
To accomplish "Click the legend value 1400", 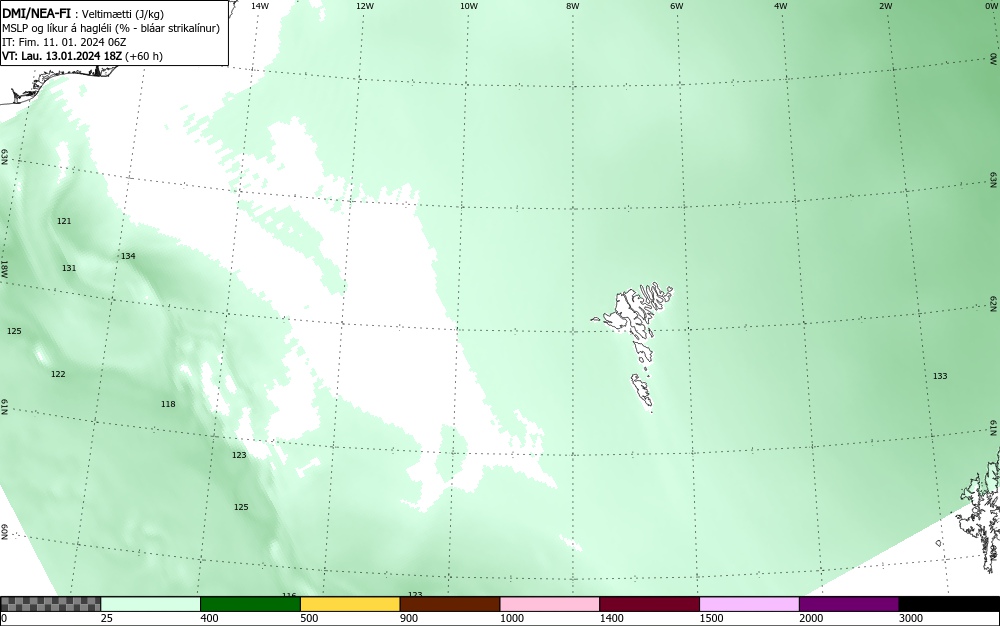I will (x=612, y=618).
